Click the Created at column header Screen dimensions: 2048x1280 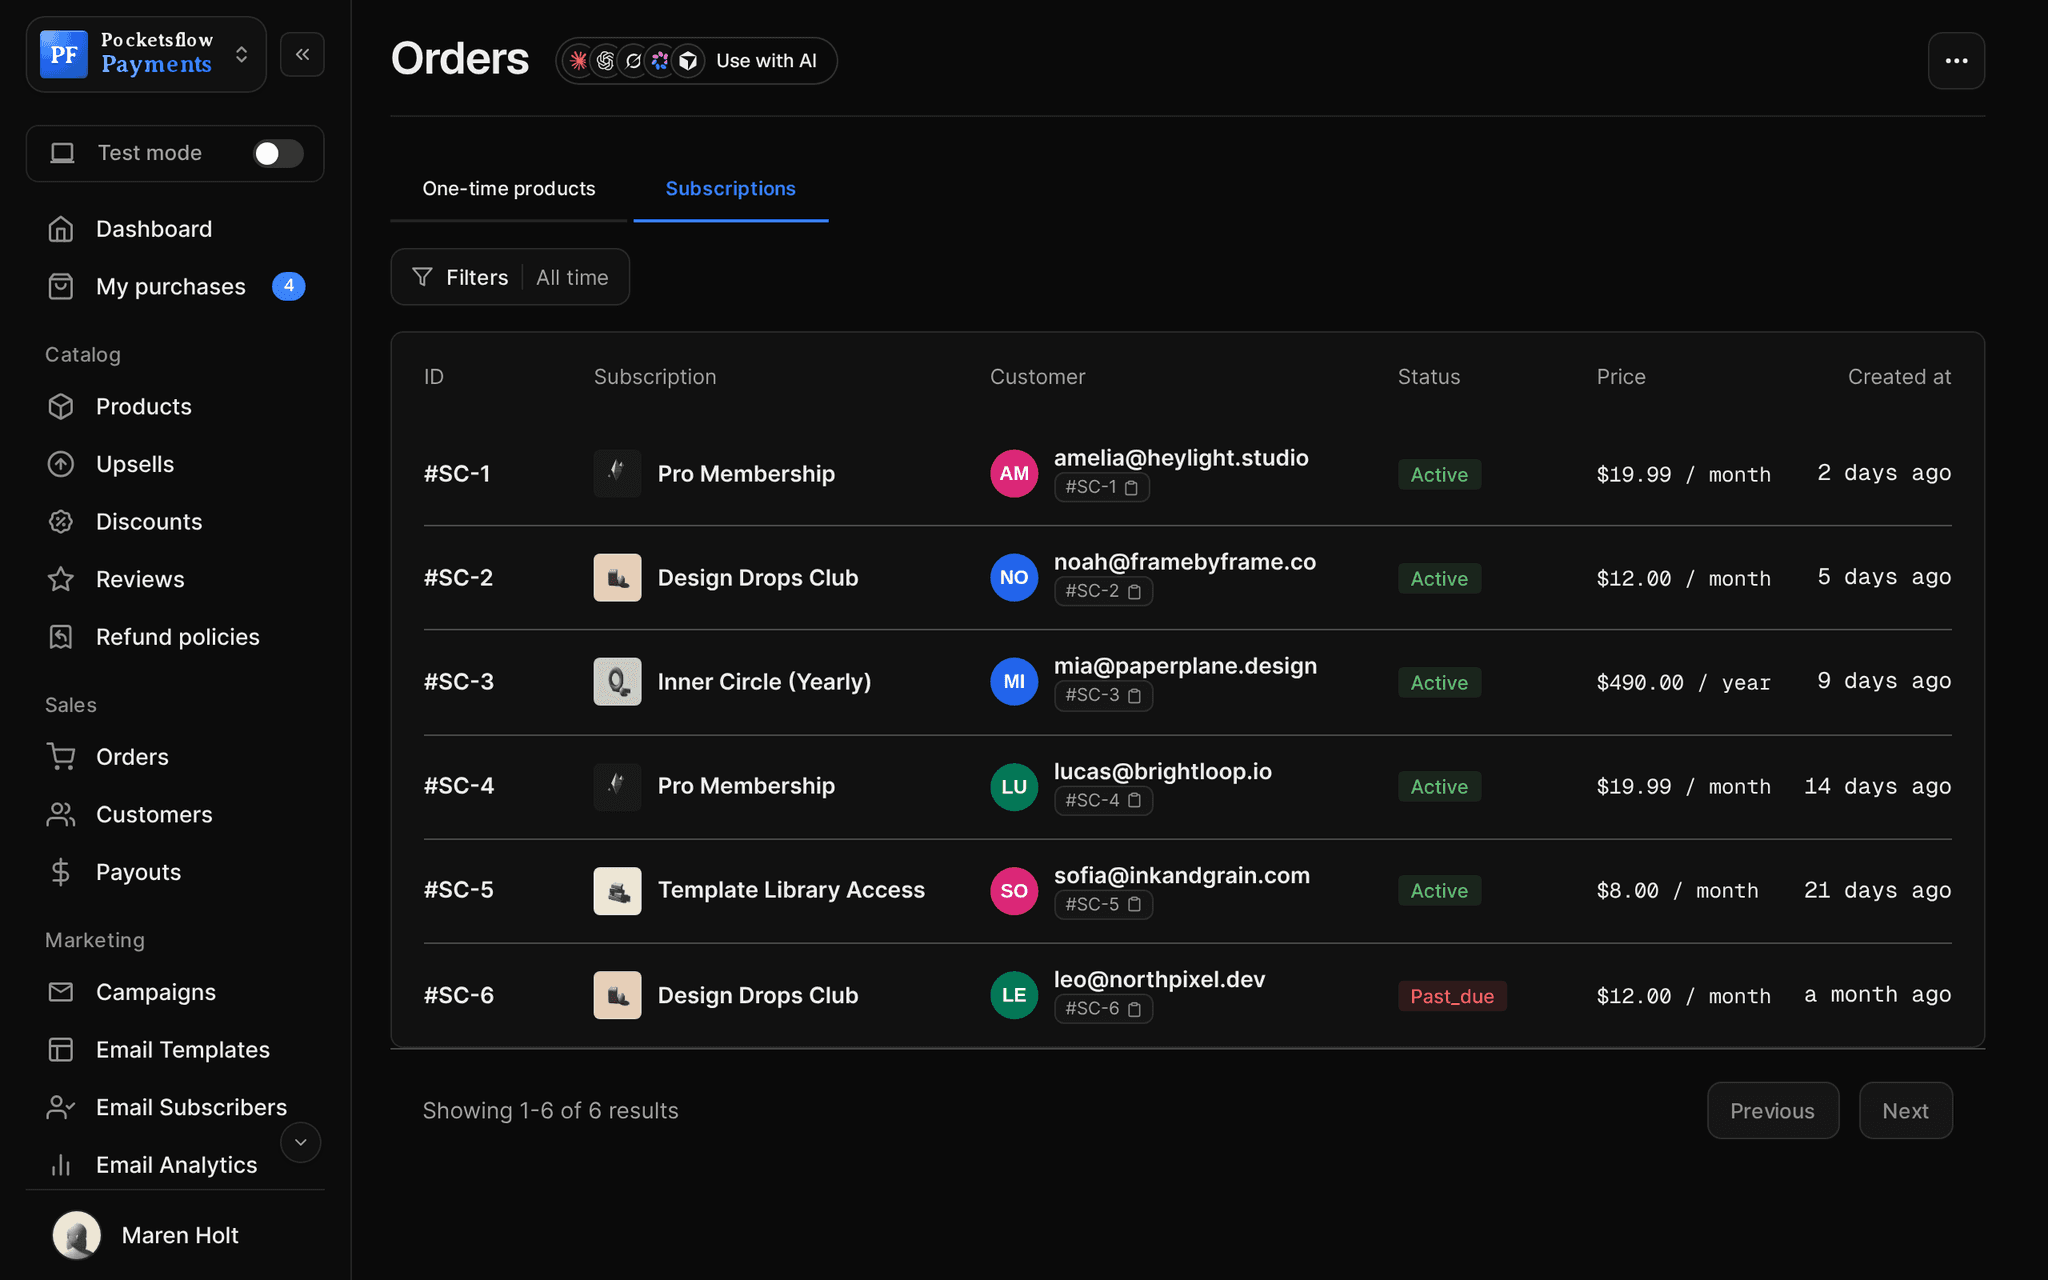1899,377
